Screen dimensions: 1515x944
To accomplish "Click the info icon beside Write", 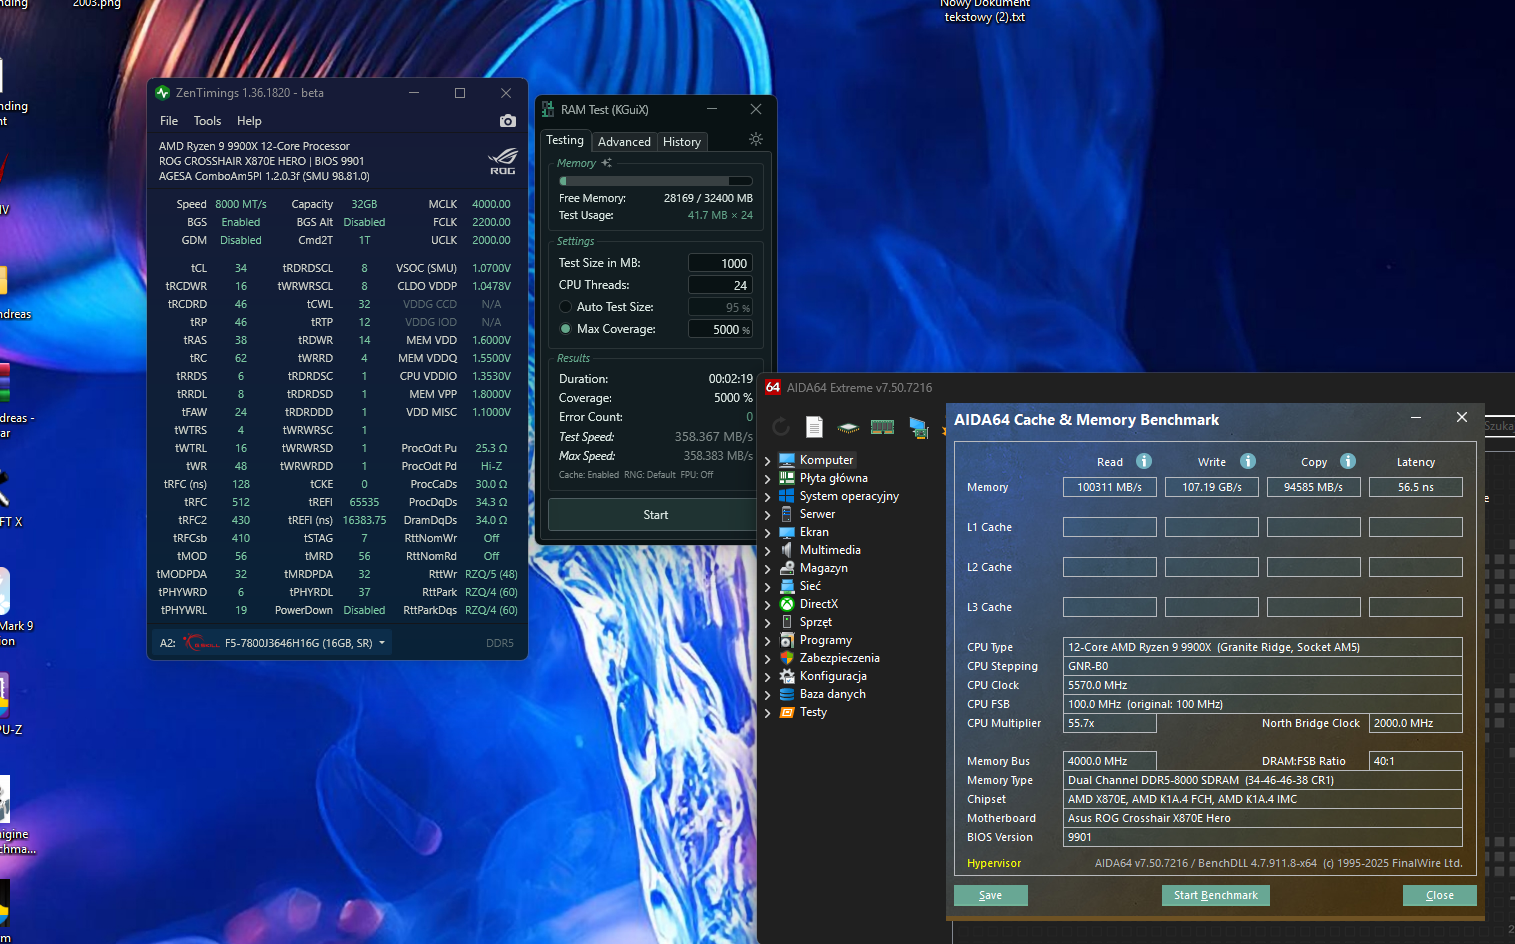I will click(1248, 461).
